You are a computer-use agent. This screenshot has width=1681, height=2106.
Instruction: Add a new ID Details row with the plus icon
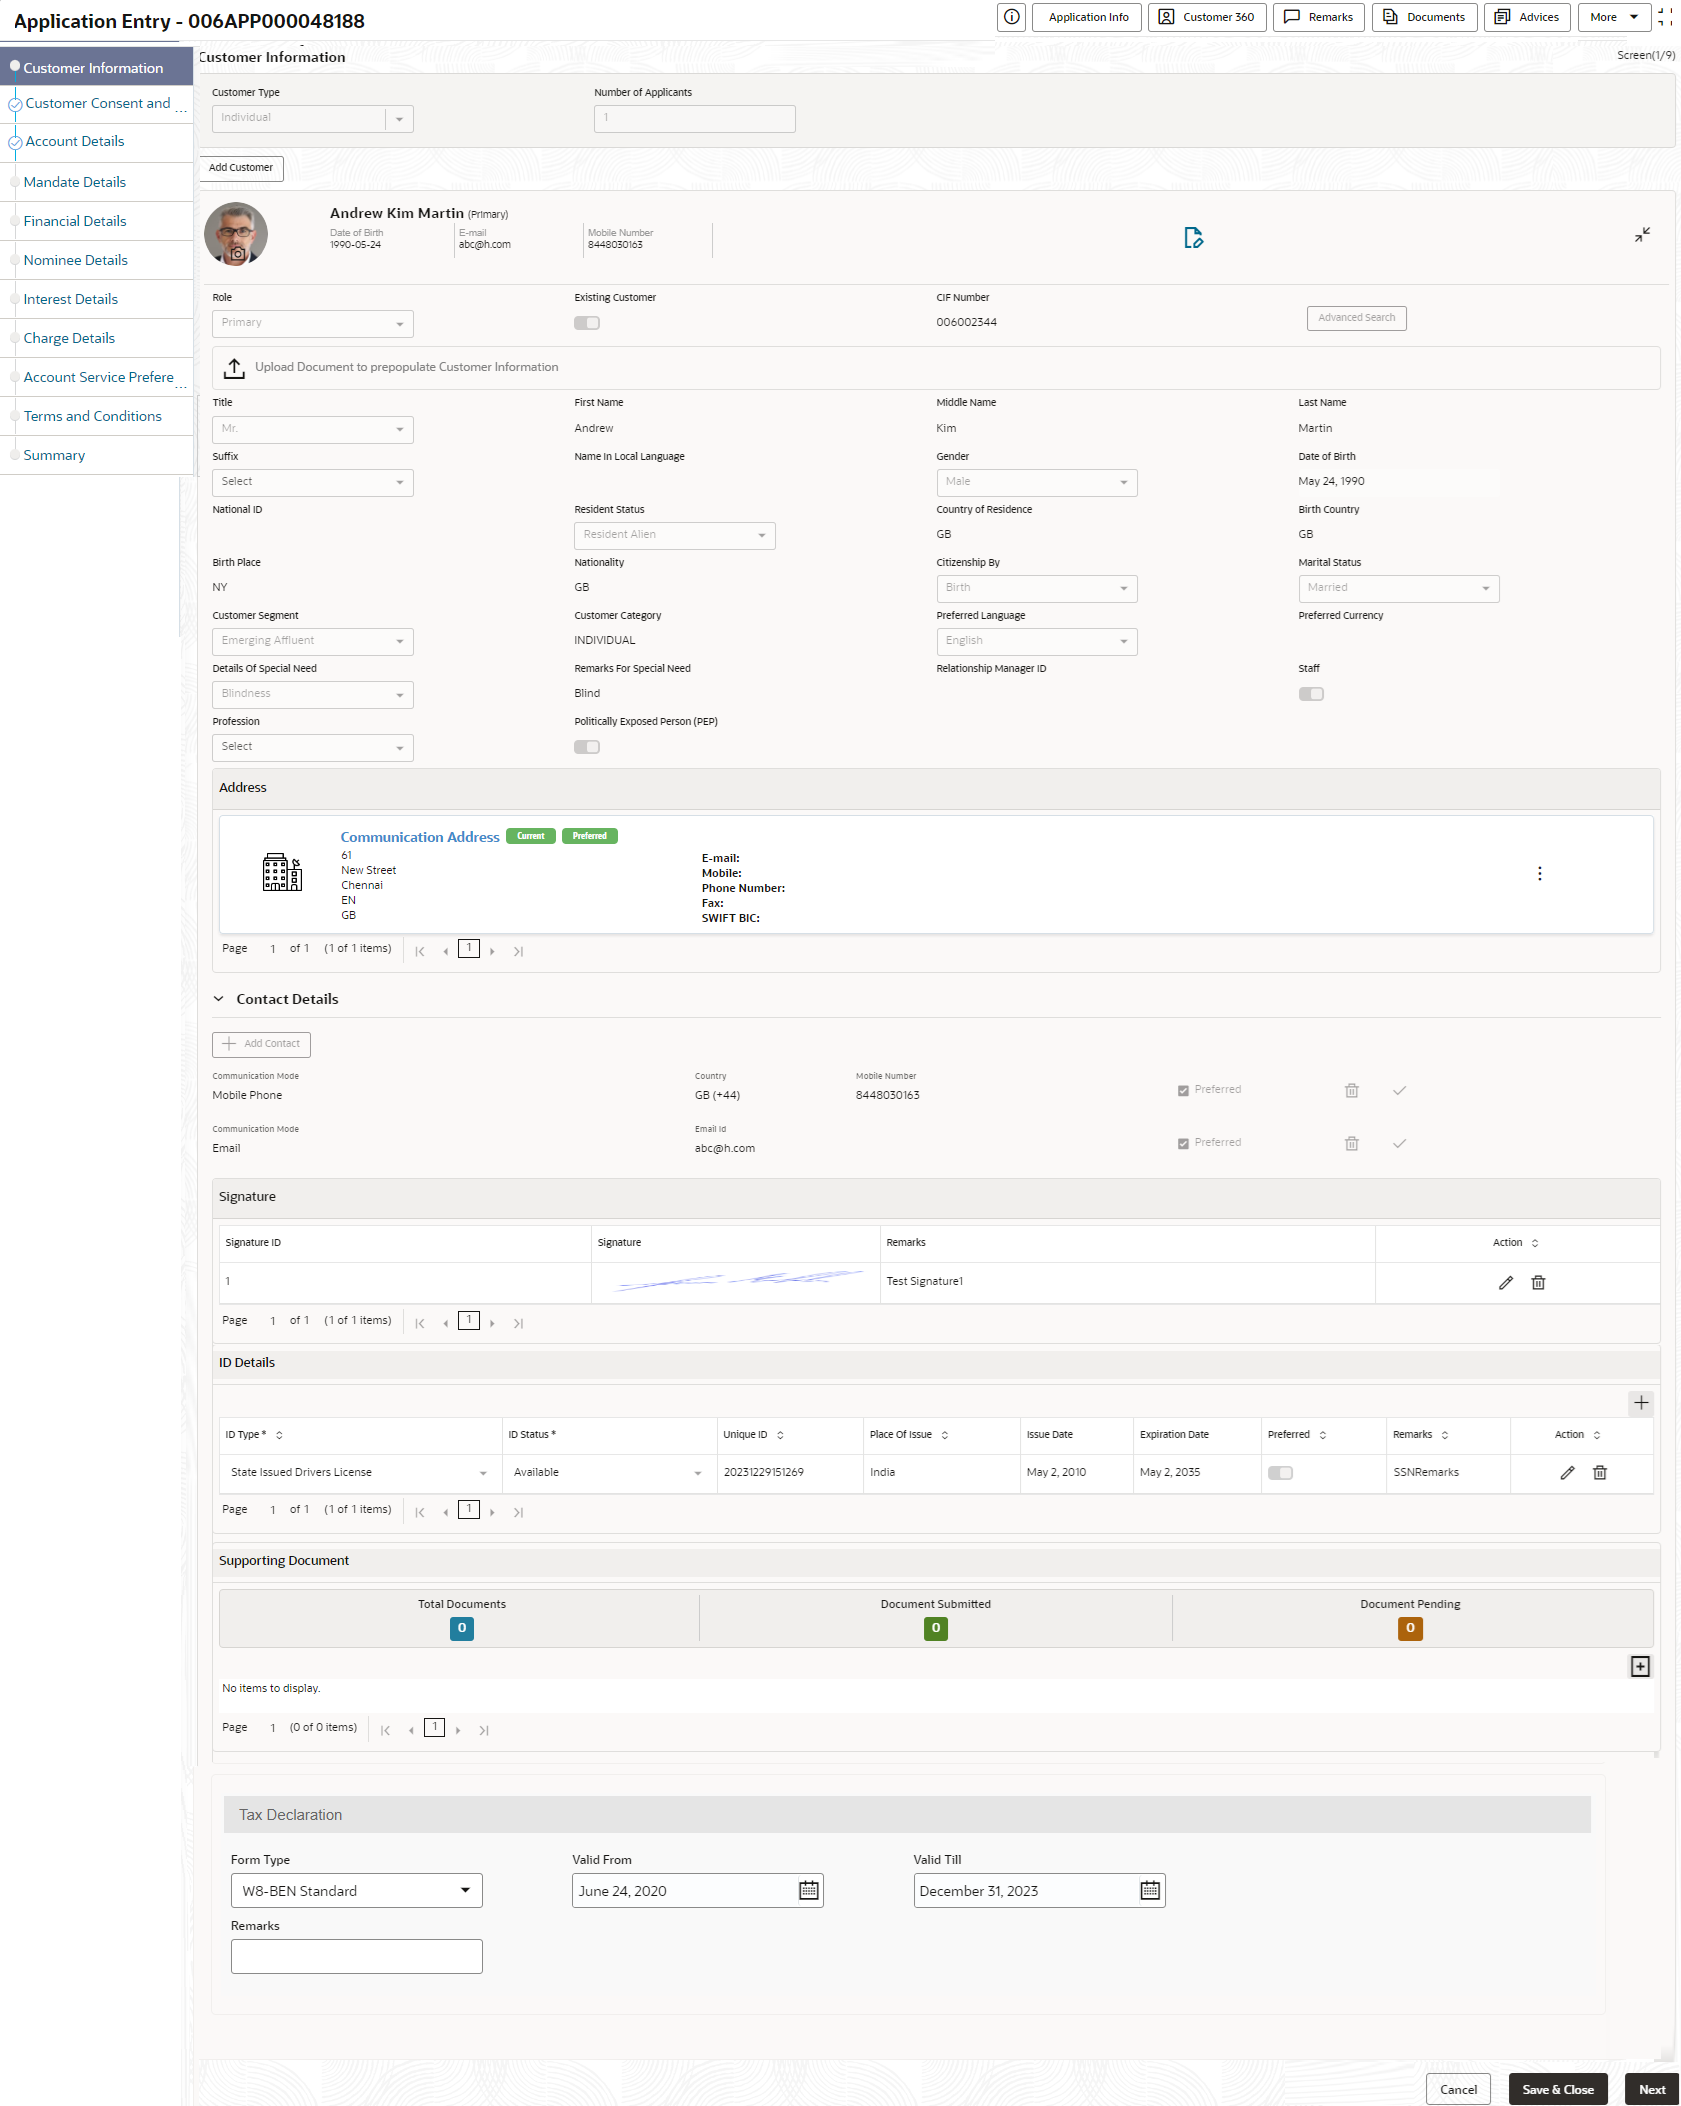pos(1640,1403)
